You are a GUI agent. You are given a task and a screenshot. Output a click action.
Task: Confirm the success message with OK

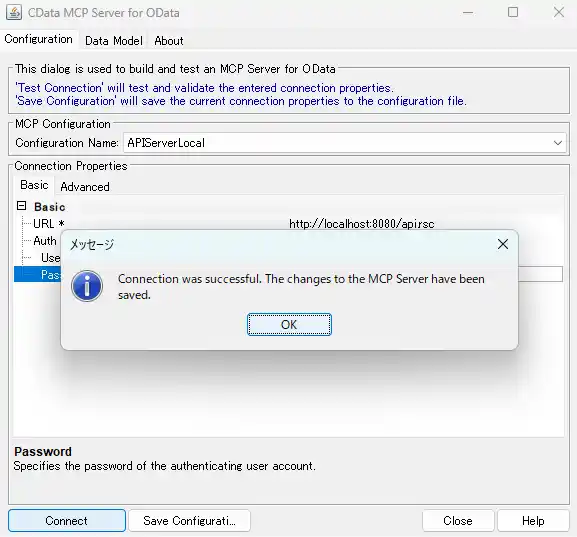289,325
